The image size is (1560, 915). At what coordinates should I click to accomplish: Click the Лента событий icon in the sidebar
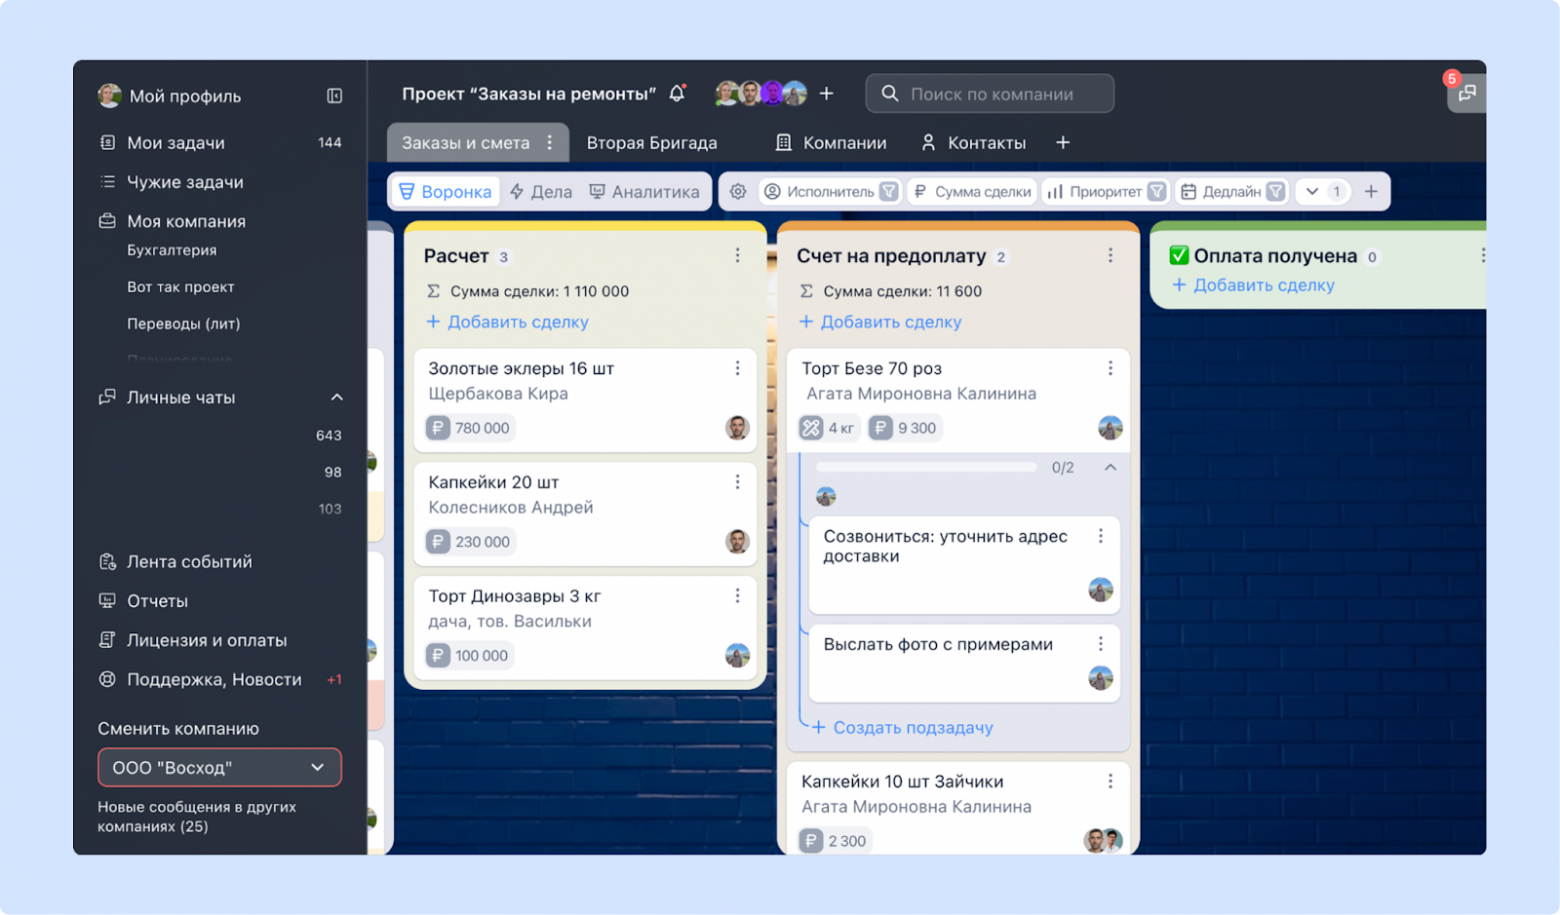(x=107, y=561)
